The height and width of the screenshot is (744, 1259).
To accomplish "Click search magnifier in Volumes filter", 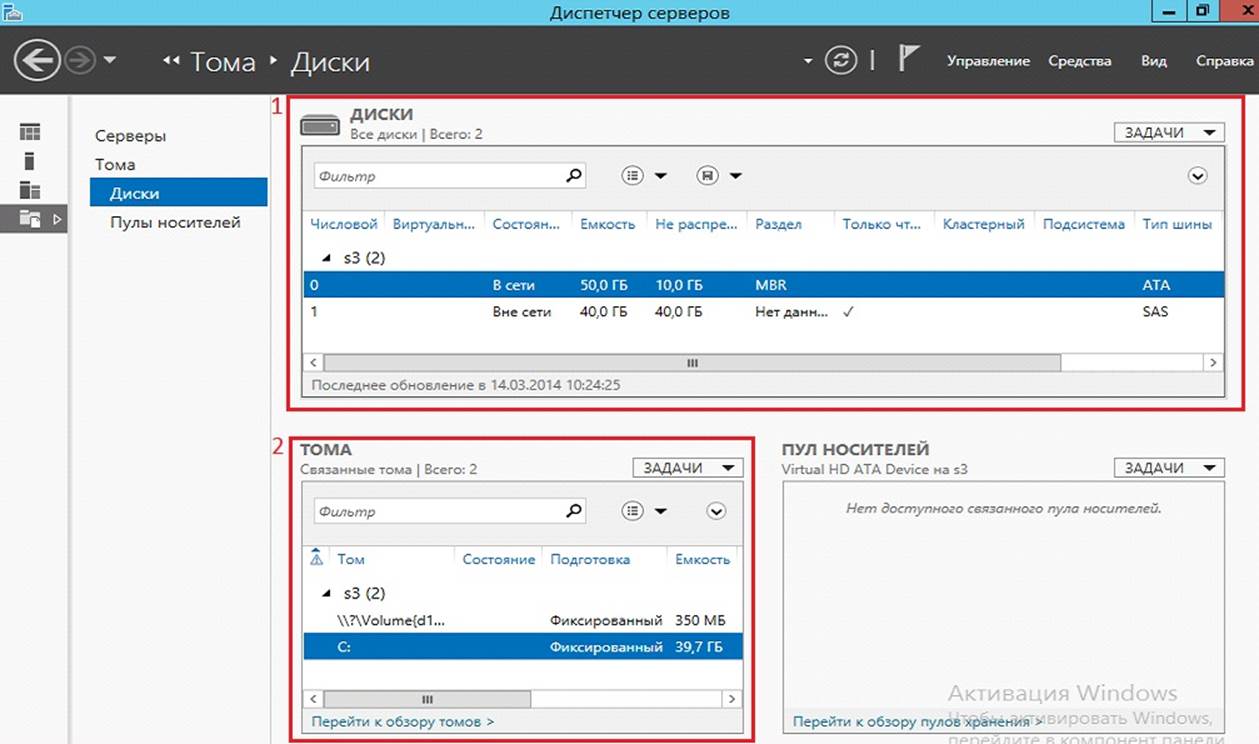I will click(573, 511).
